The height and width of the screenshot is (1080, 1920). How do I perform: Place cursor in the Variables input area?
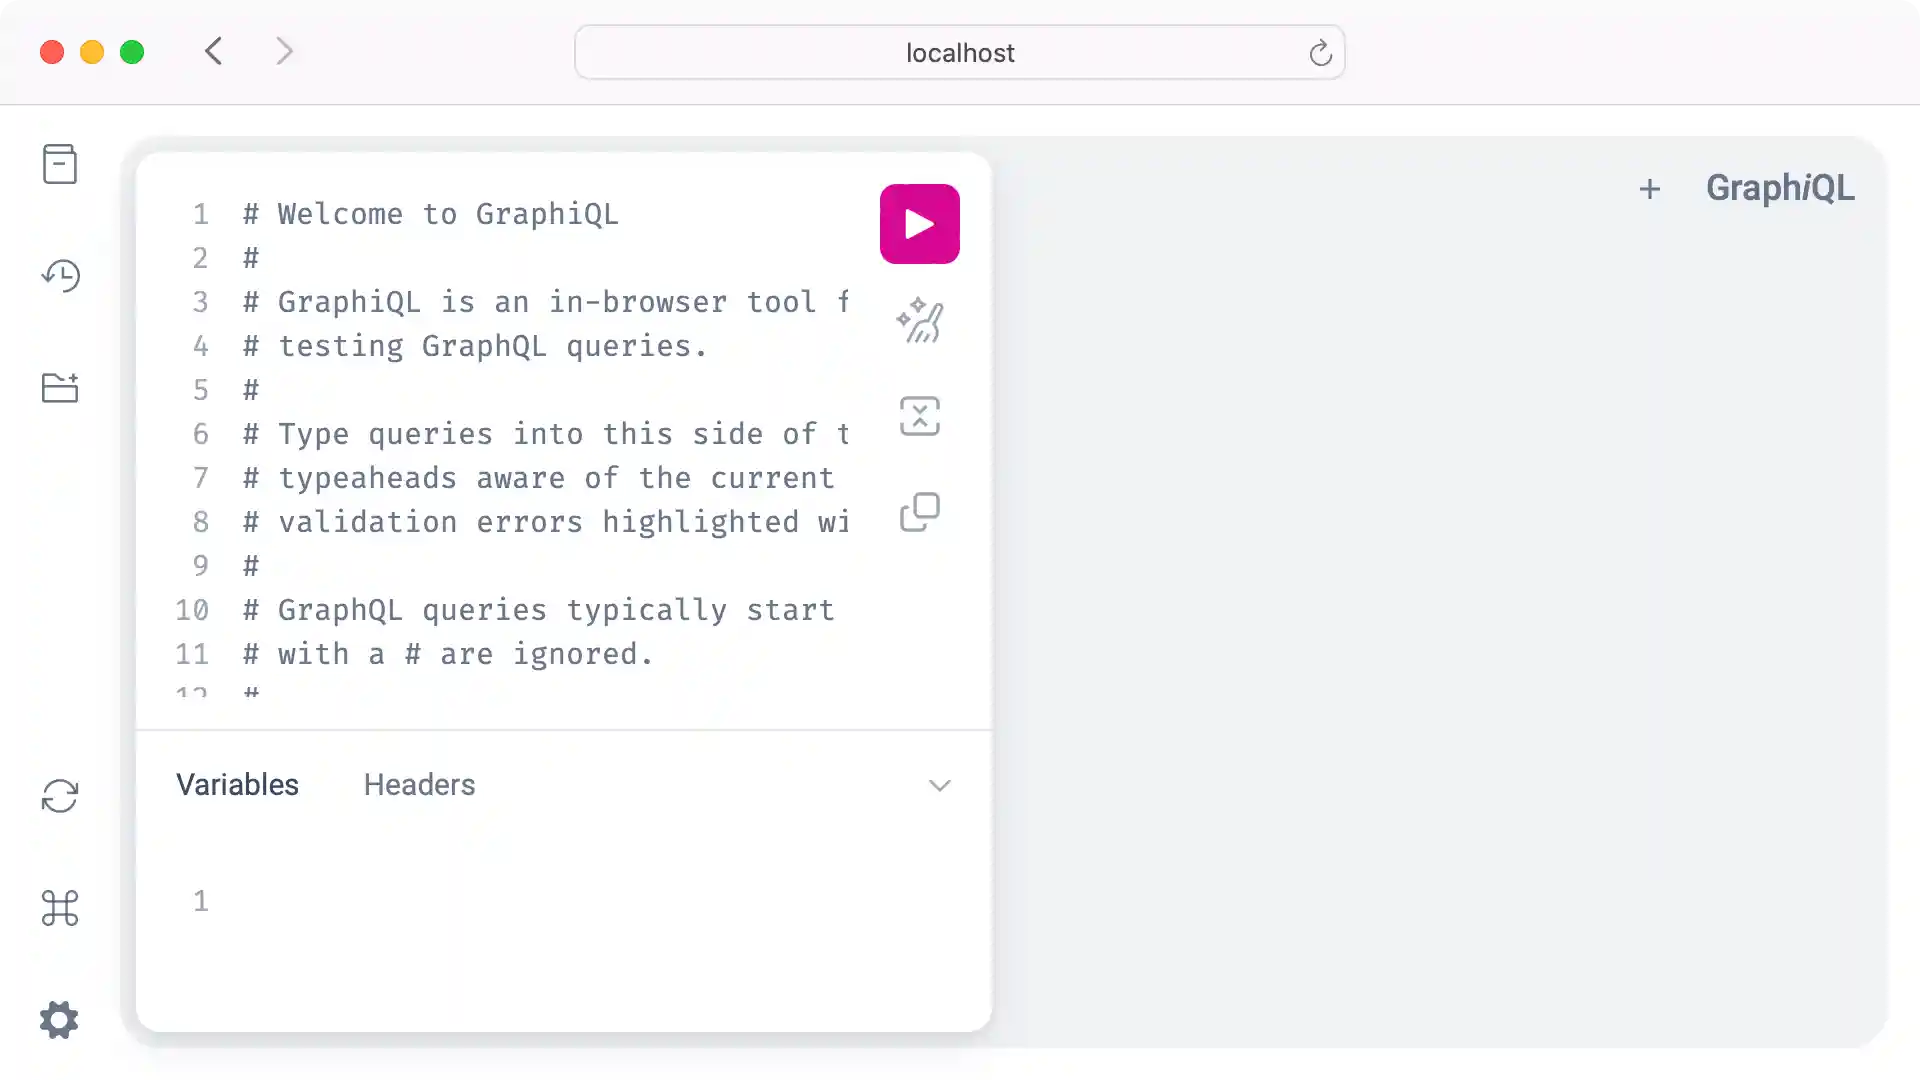coord(500,900)
